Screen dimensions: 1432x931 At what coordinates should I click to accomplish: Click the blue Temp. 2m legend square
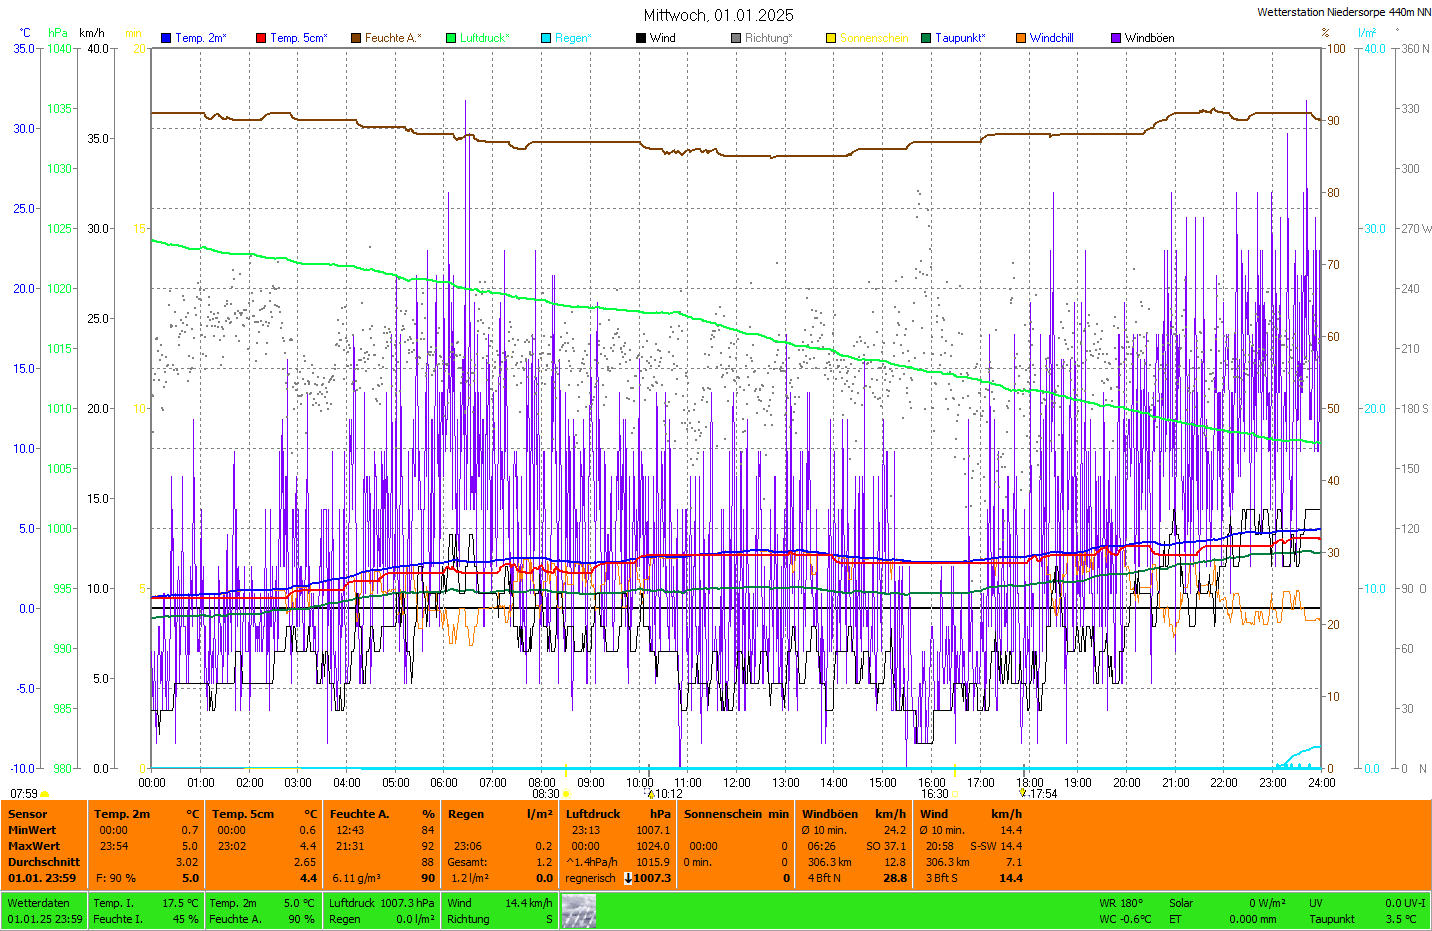click(x=166, y=38)
